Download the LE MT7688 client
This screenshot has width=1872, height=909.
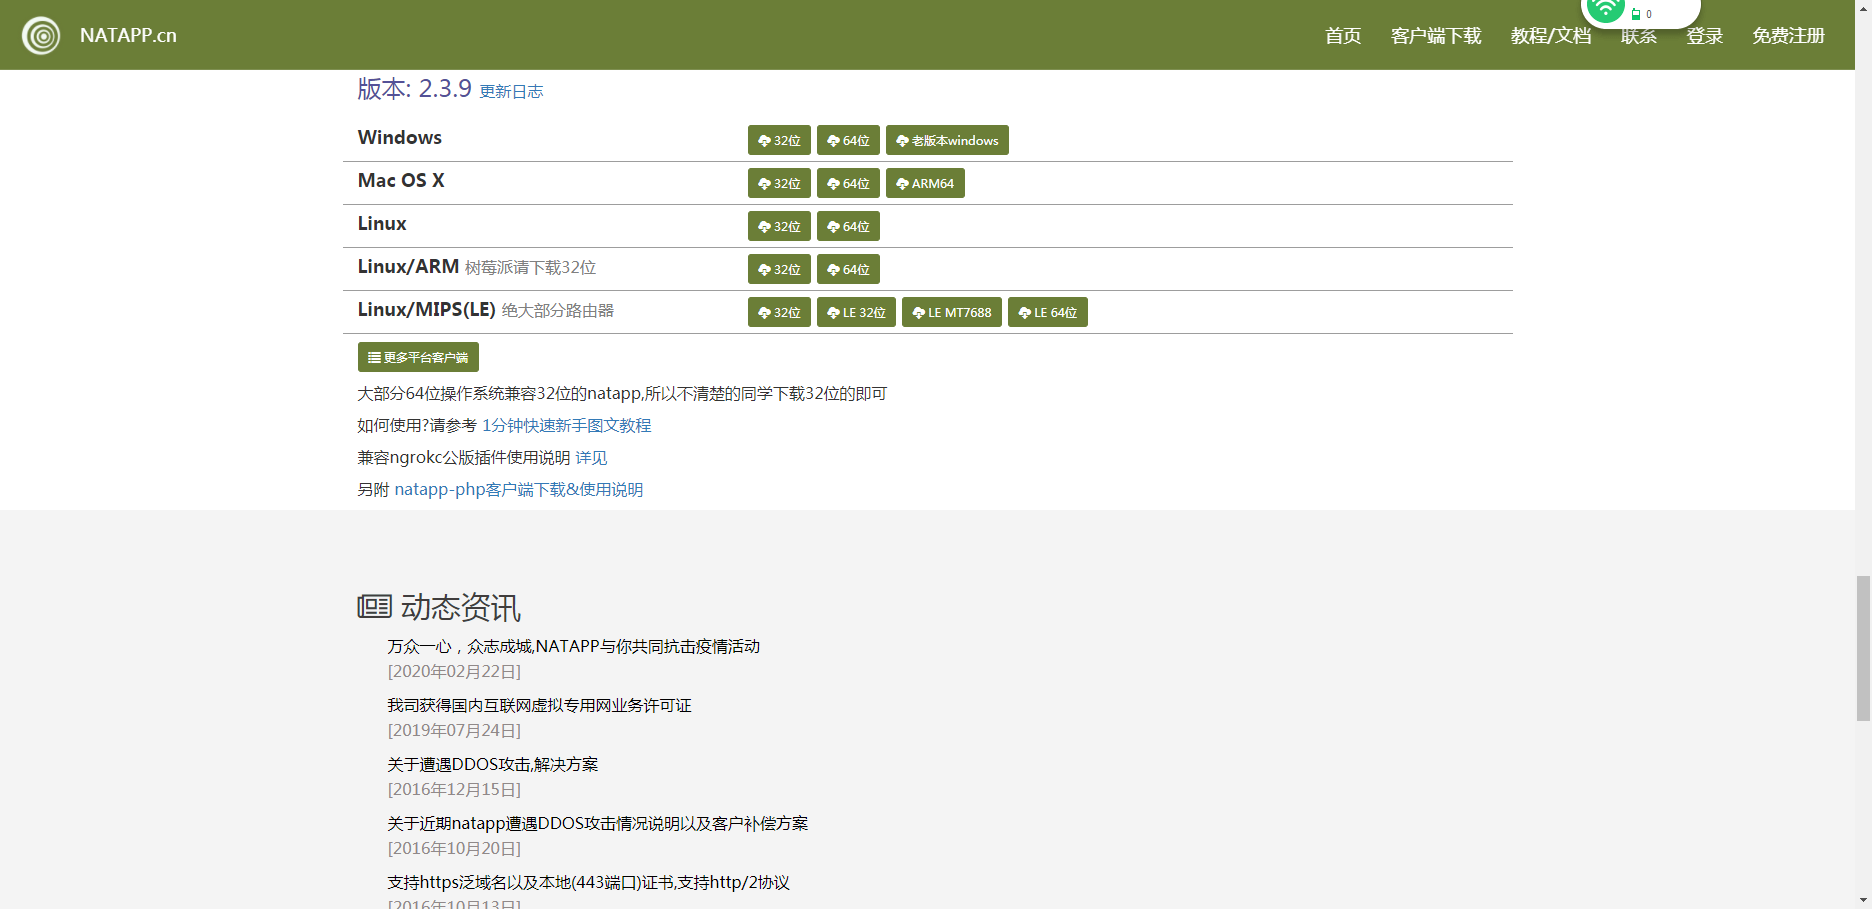coord(952,312)
